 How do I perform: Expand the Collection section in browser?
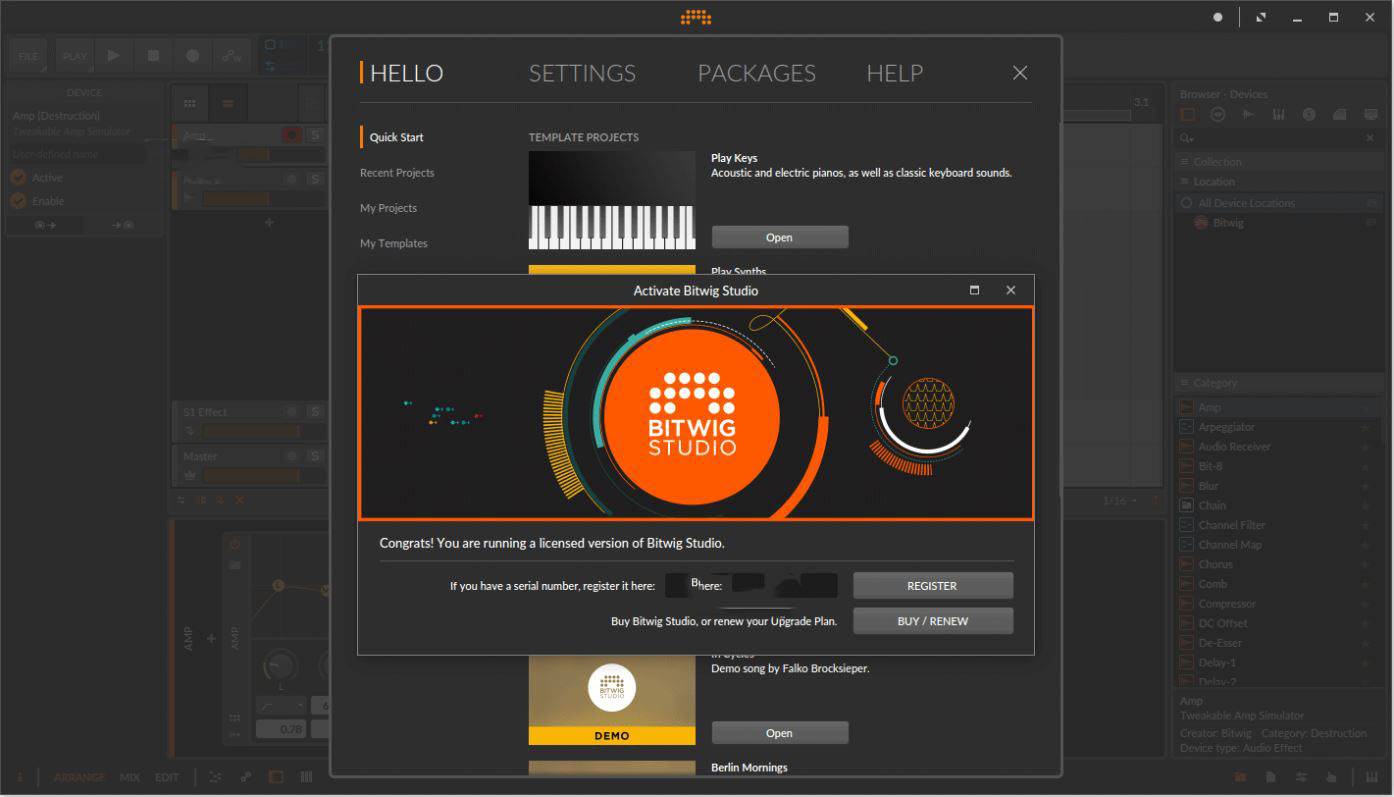click(1217, 162)
